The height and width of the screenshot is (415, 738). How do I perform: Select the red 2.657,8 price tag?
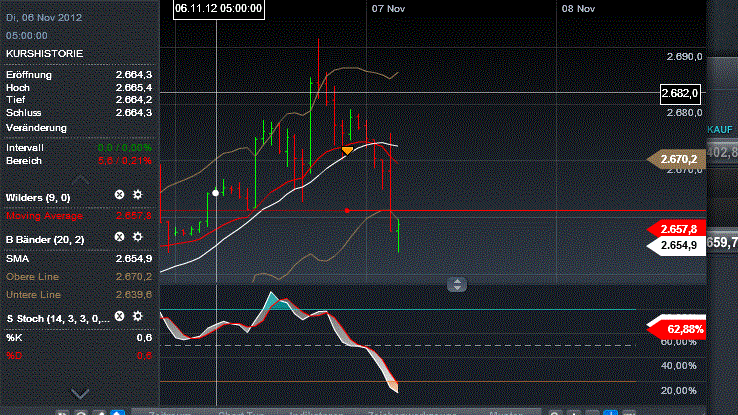click(677, 229)
